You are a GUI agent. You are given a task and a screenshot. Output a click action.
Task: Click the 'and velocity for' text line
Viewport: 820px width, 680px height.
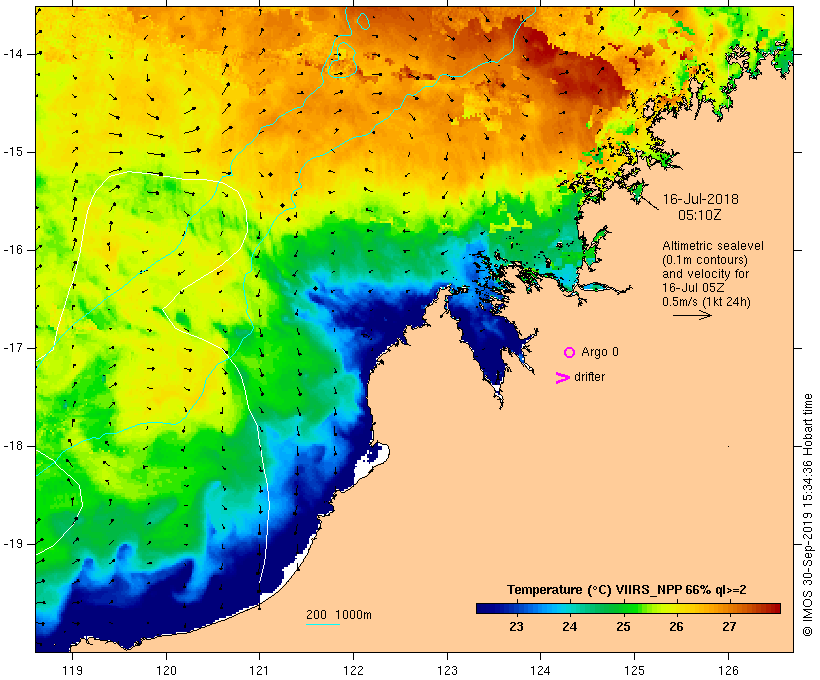[705, 274]
